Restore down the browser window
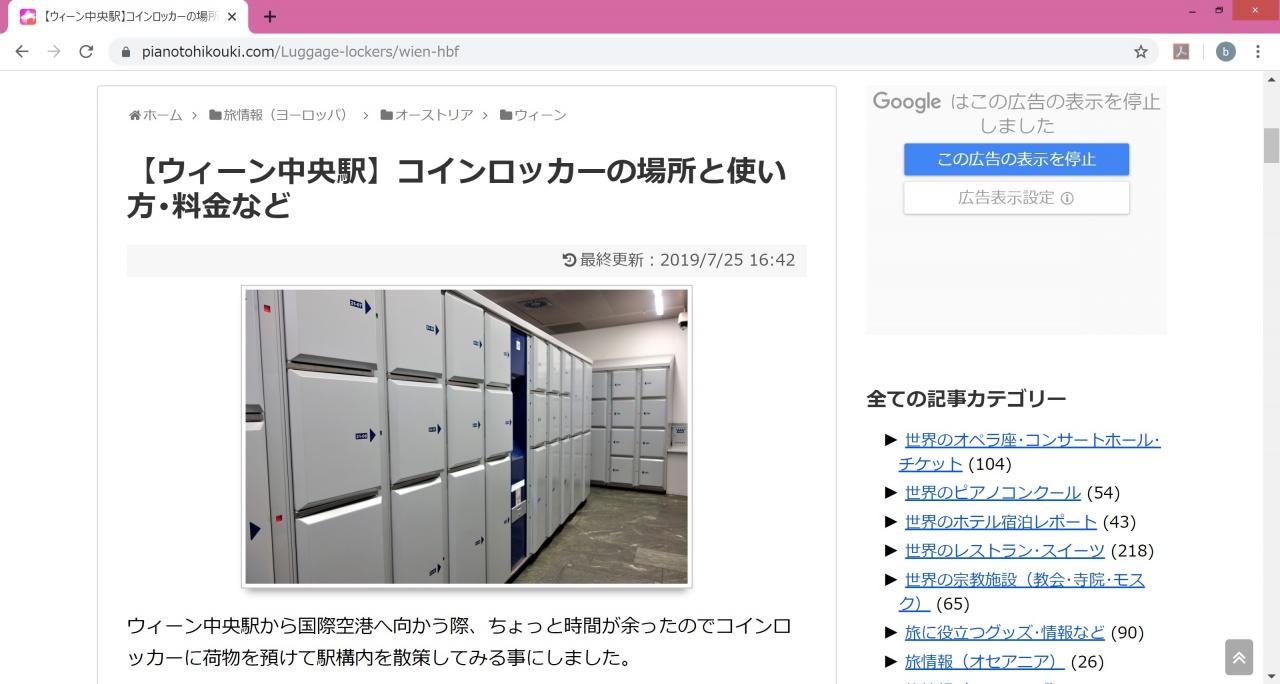Screen dimensions: 1280x684 click(1219, 11)
